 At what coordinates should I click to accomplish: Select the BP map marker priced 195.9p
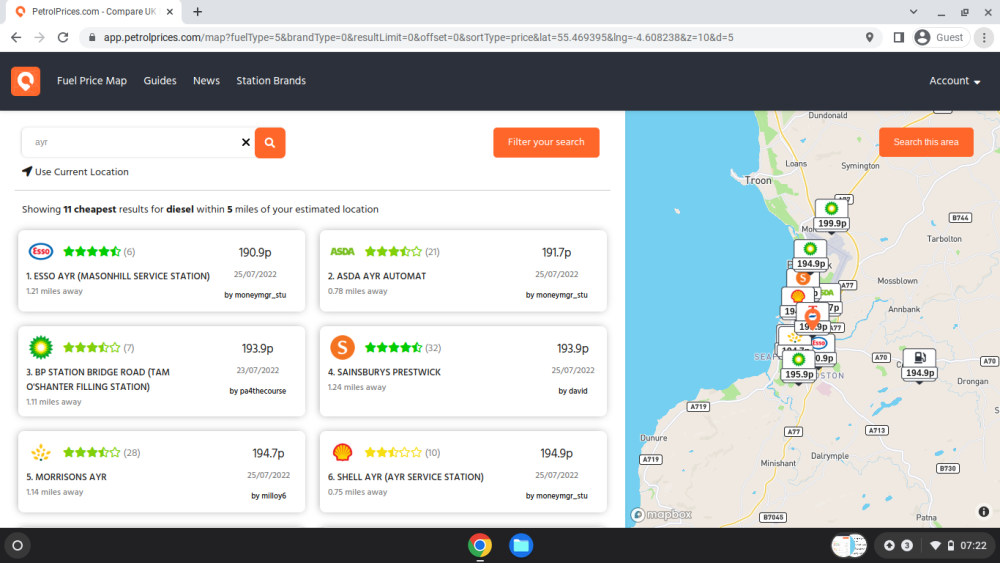pos(798,367)
